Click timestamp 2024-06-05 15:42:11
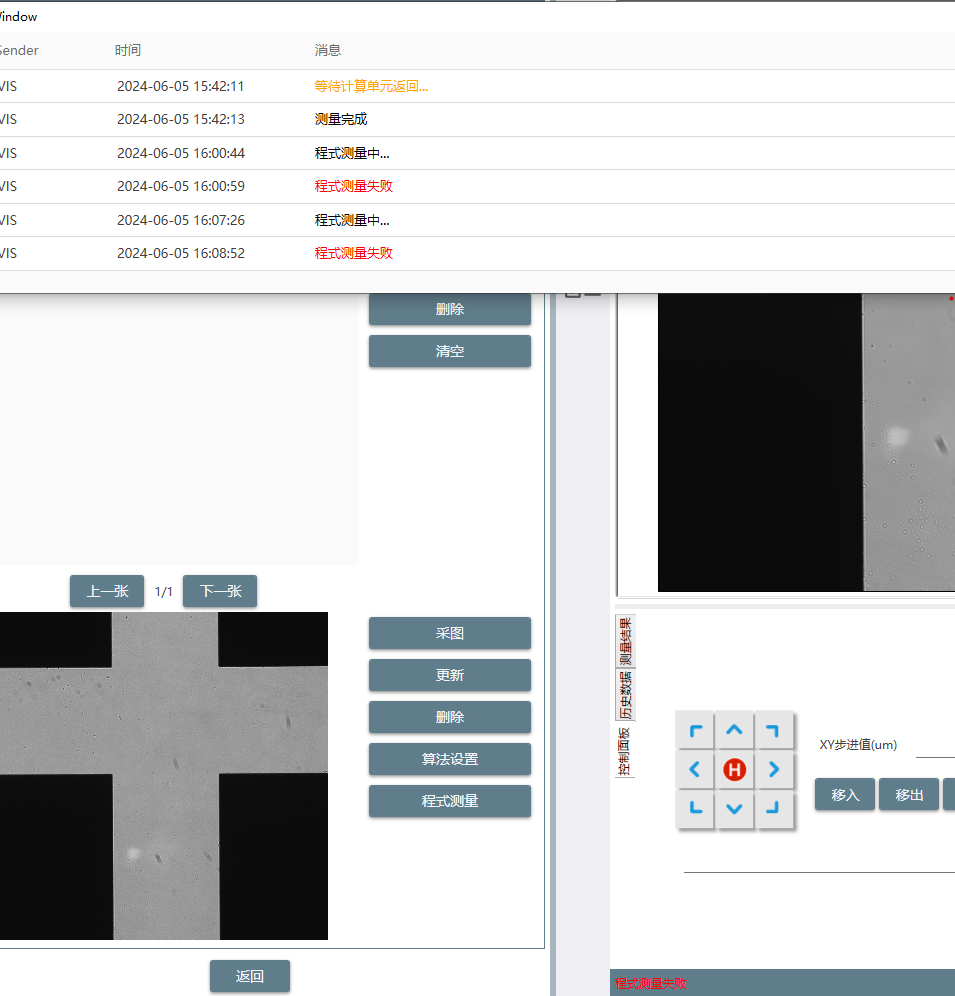 pos(180,86)
